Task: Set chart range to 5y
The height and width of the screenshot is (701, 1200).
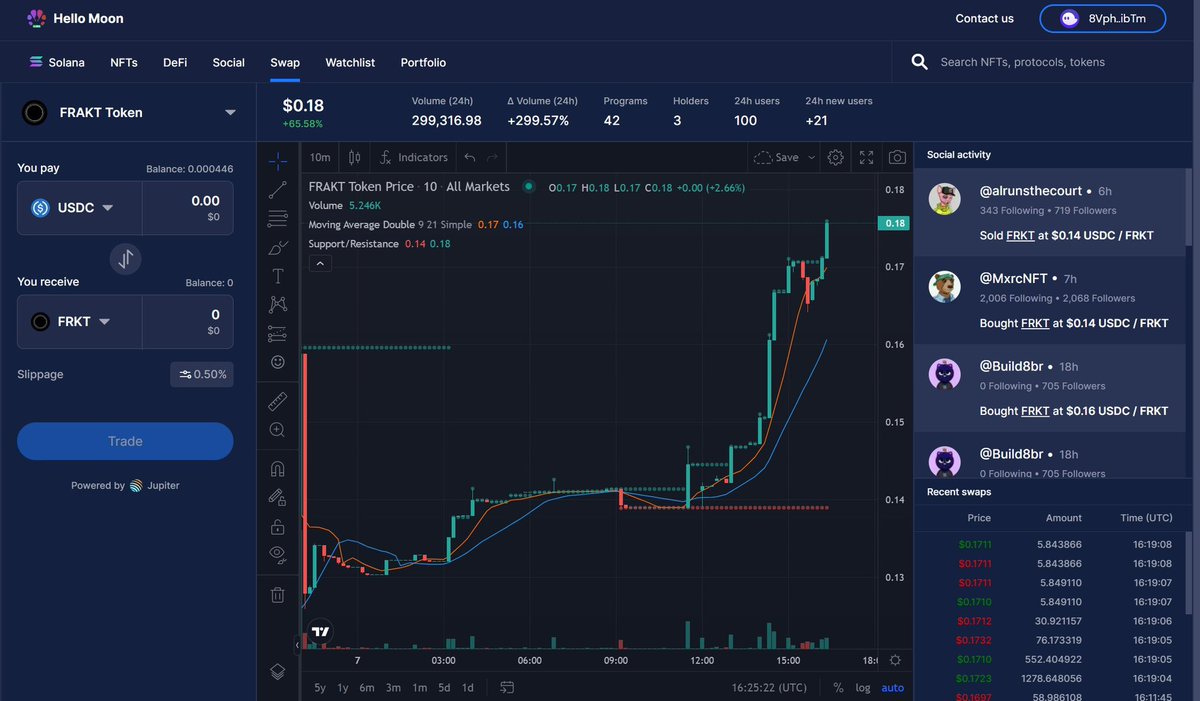Action: pyautogui.click(x=320, y=687)
